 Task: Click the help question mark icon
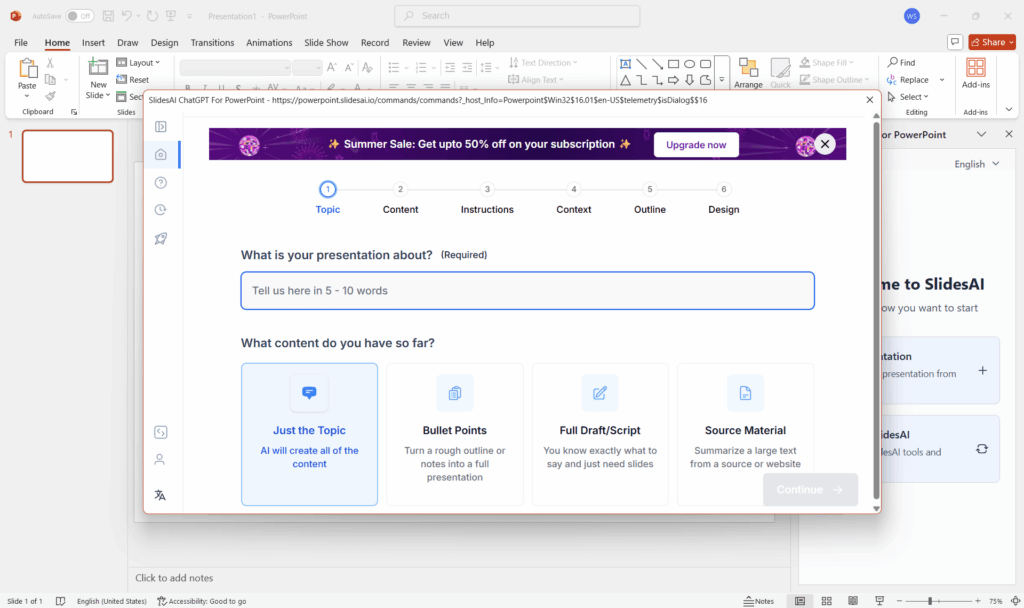pos(160,182)
